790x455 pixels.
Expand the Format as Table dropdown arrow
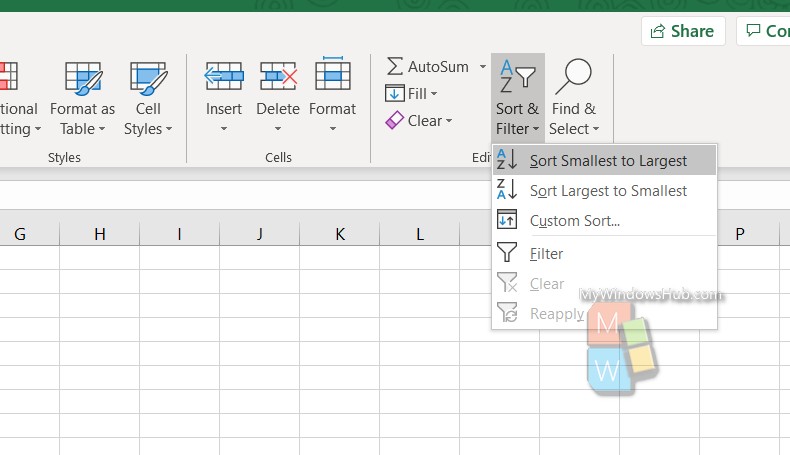[102, 129]
